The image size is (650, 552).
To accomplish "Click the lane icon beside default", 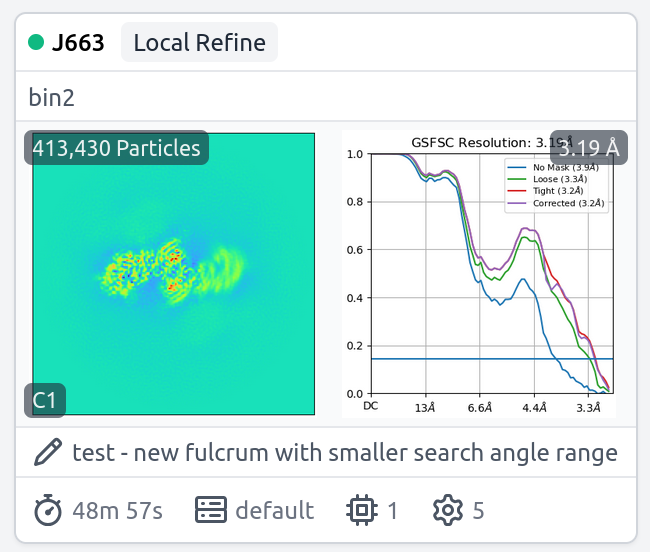I will [x=210, y=511].
